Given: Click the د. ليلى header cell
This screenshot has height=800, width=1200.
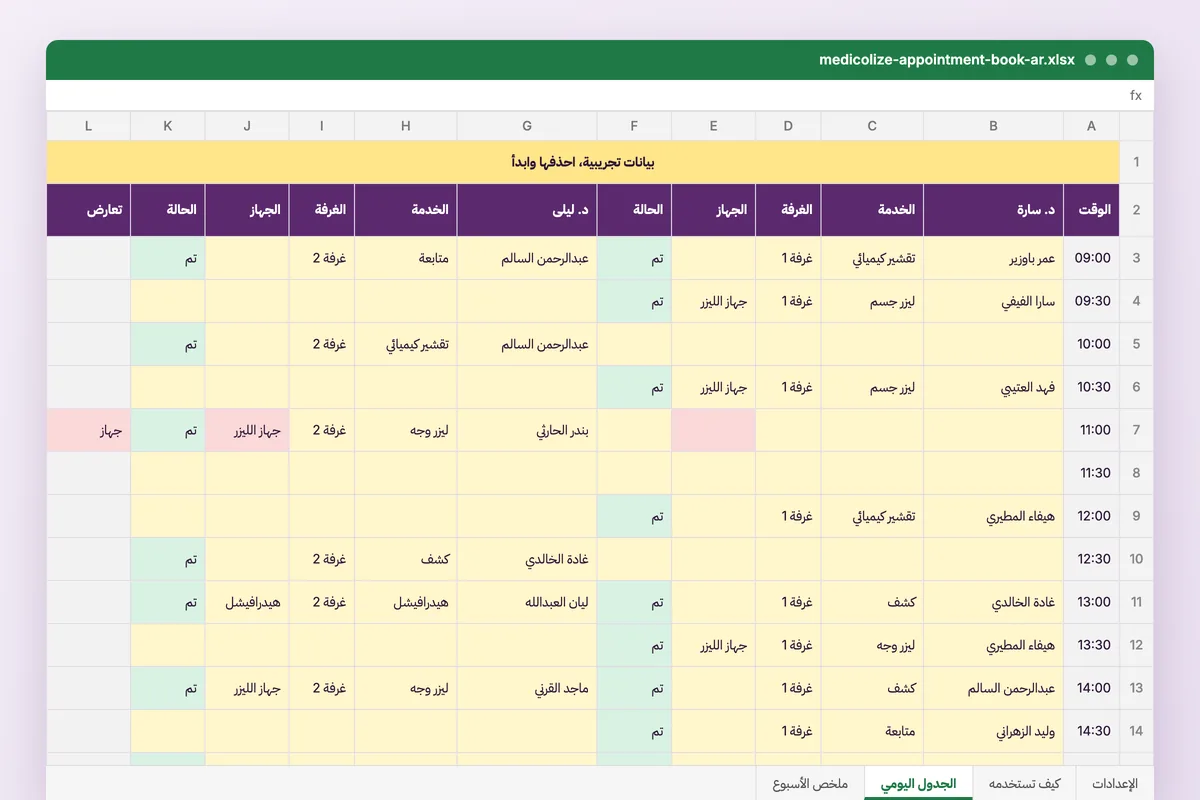Looking at the screenshot, I should 527,210.
